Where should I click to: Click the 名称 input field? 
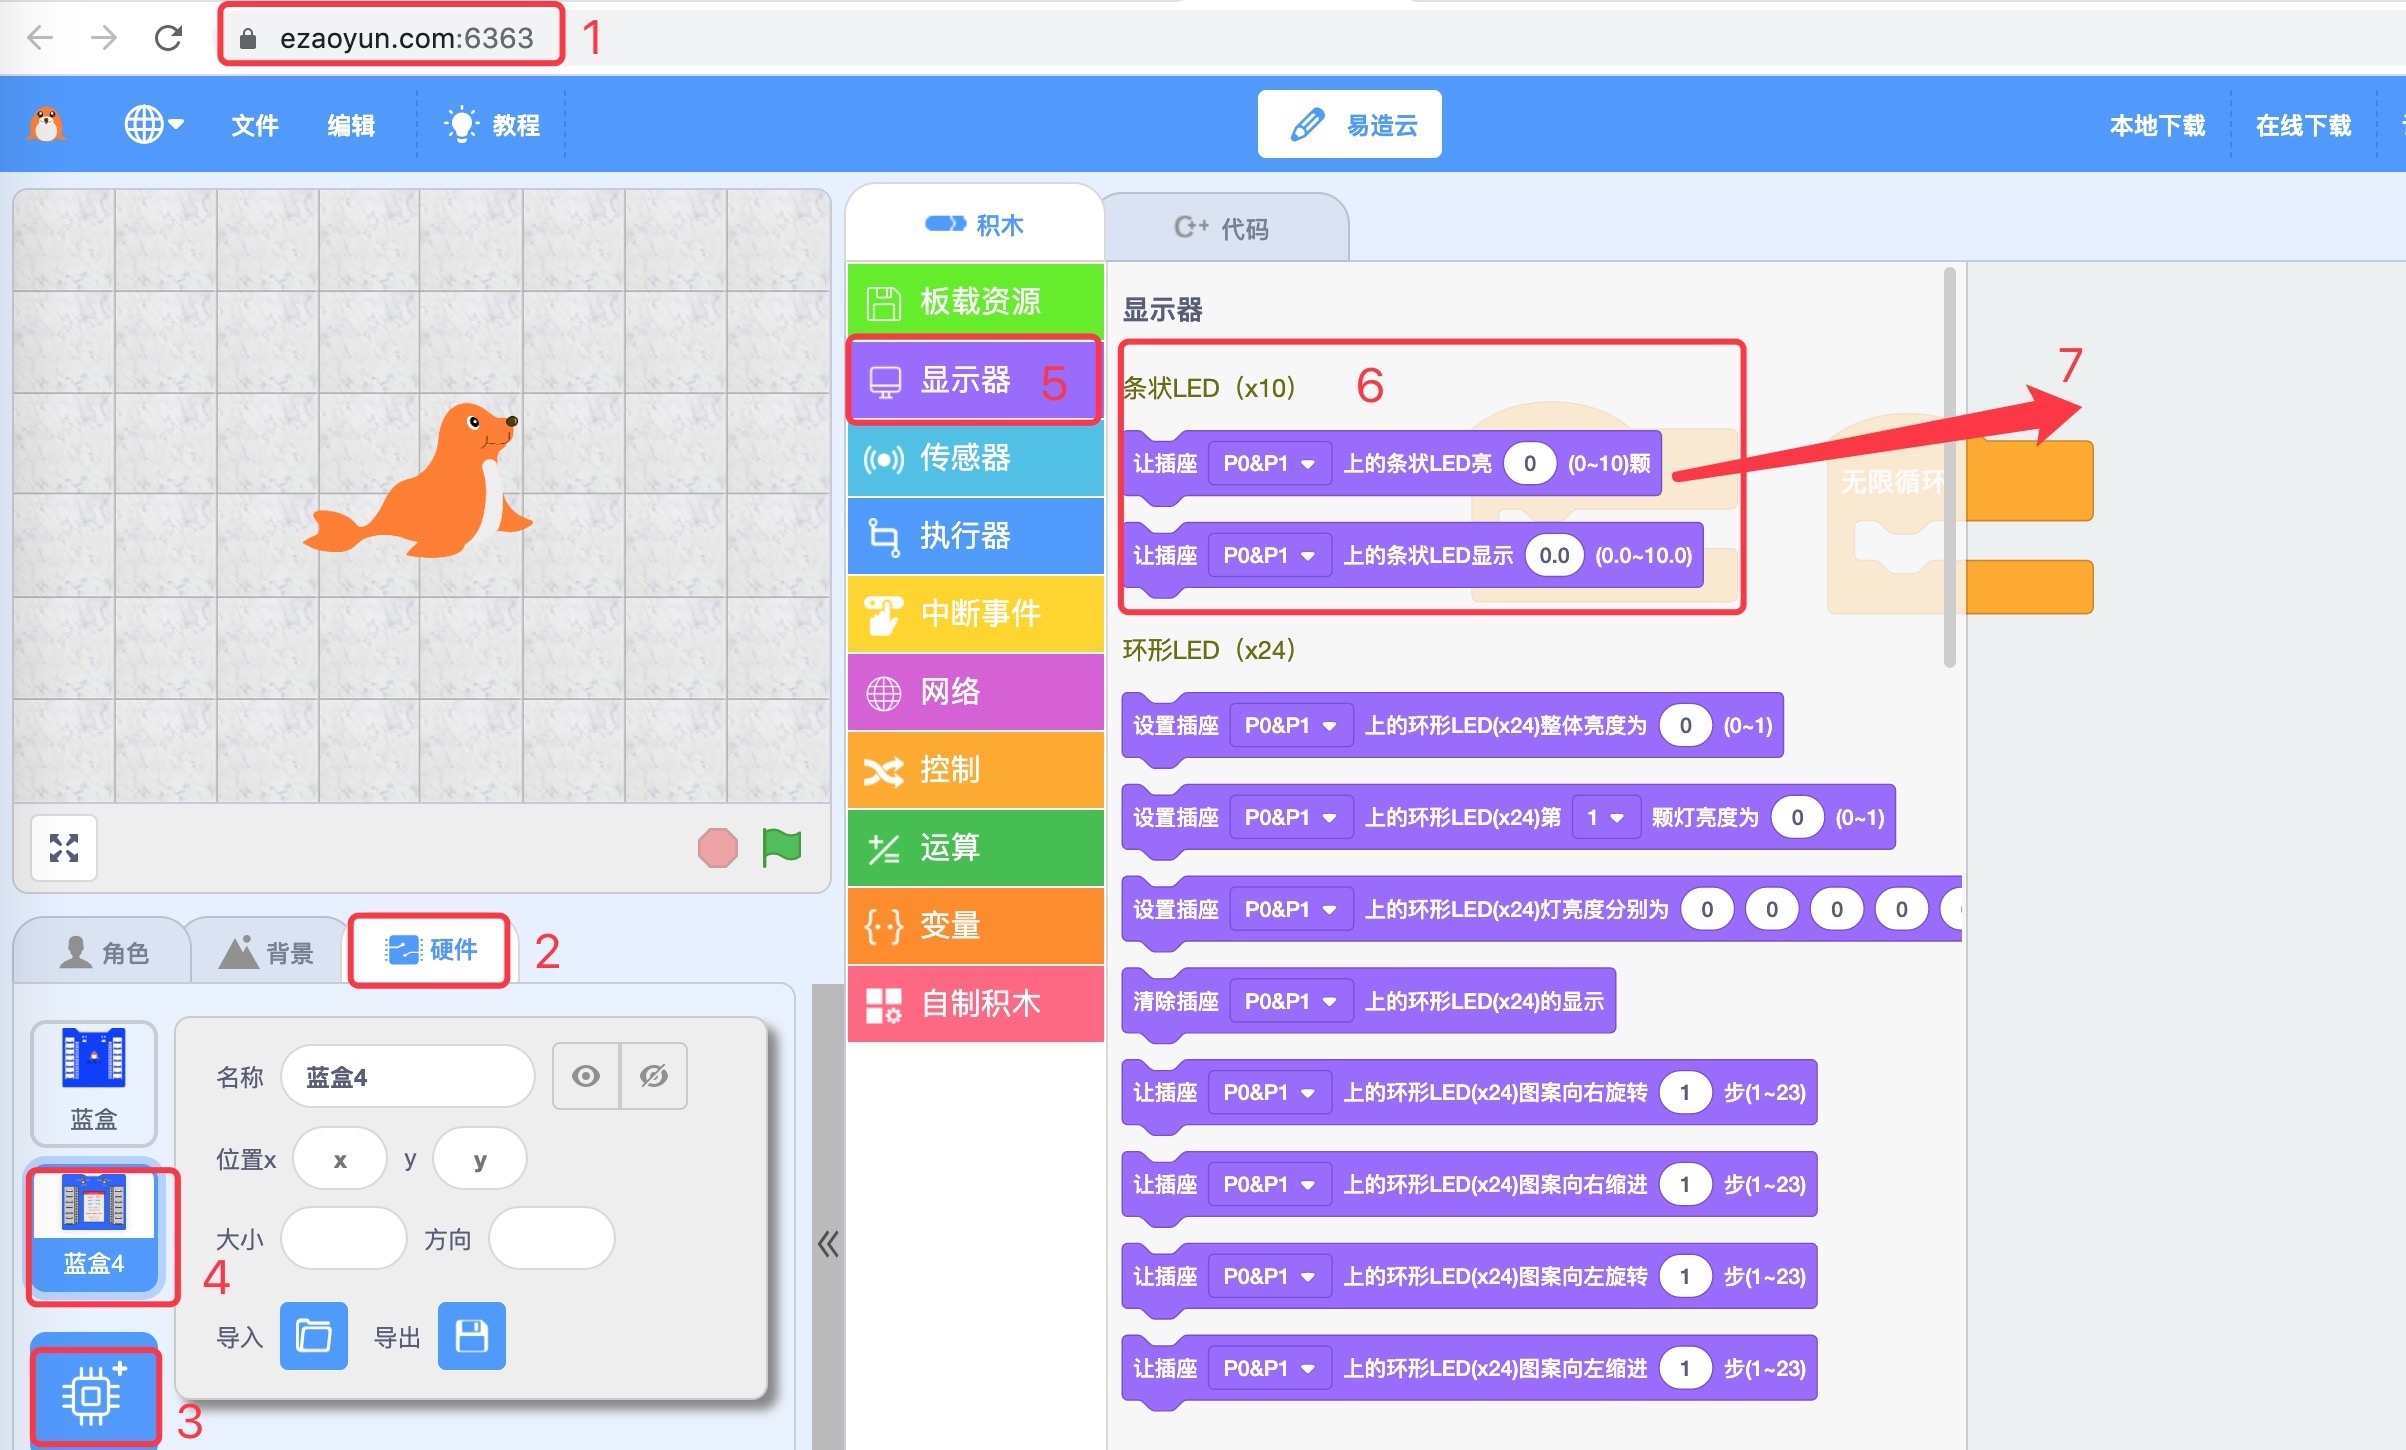408,1076
